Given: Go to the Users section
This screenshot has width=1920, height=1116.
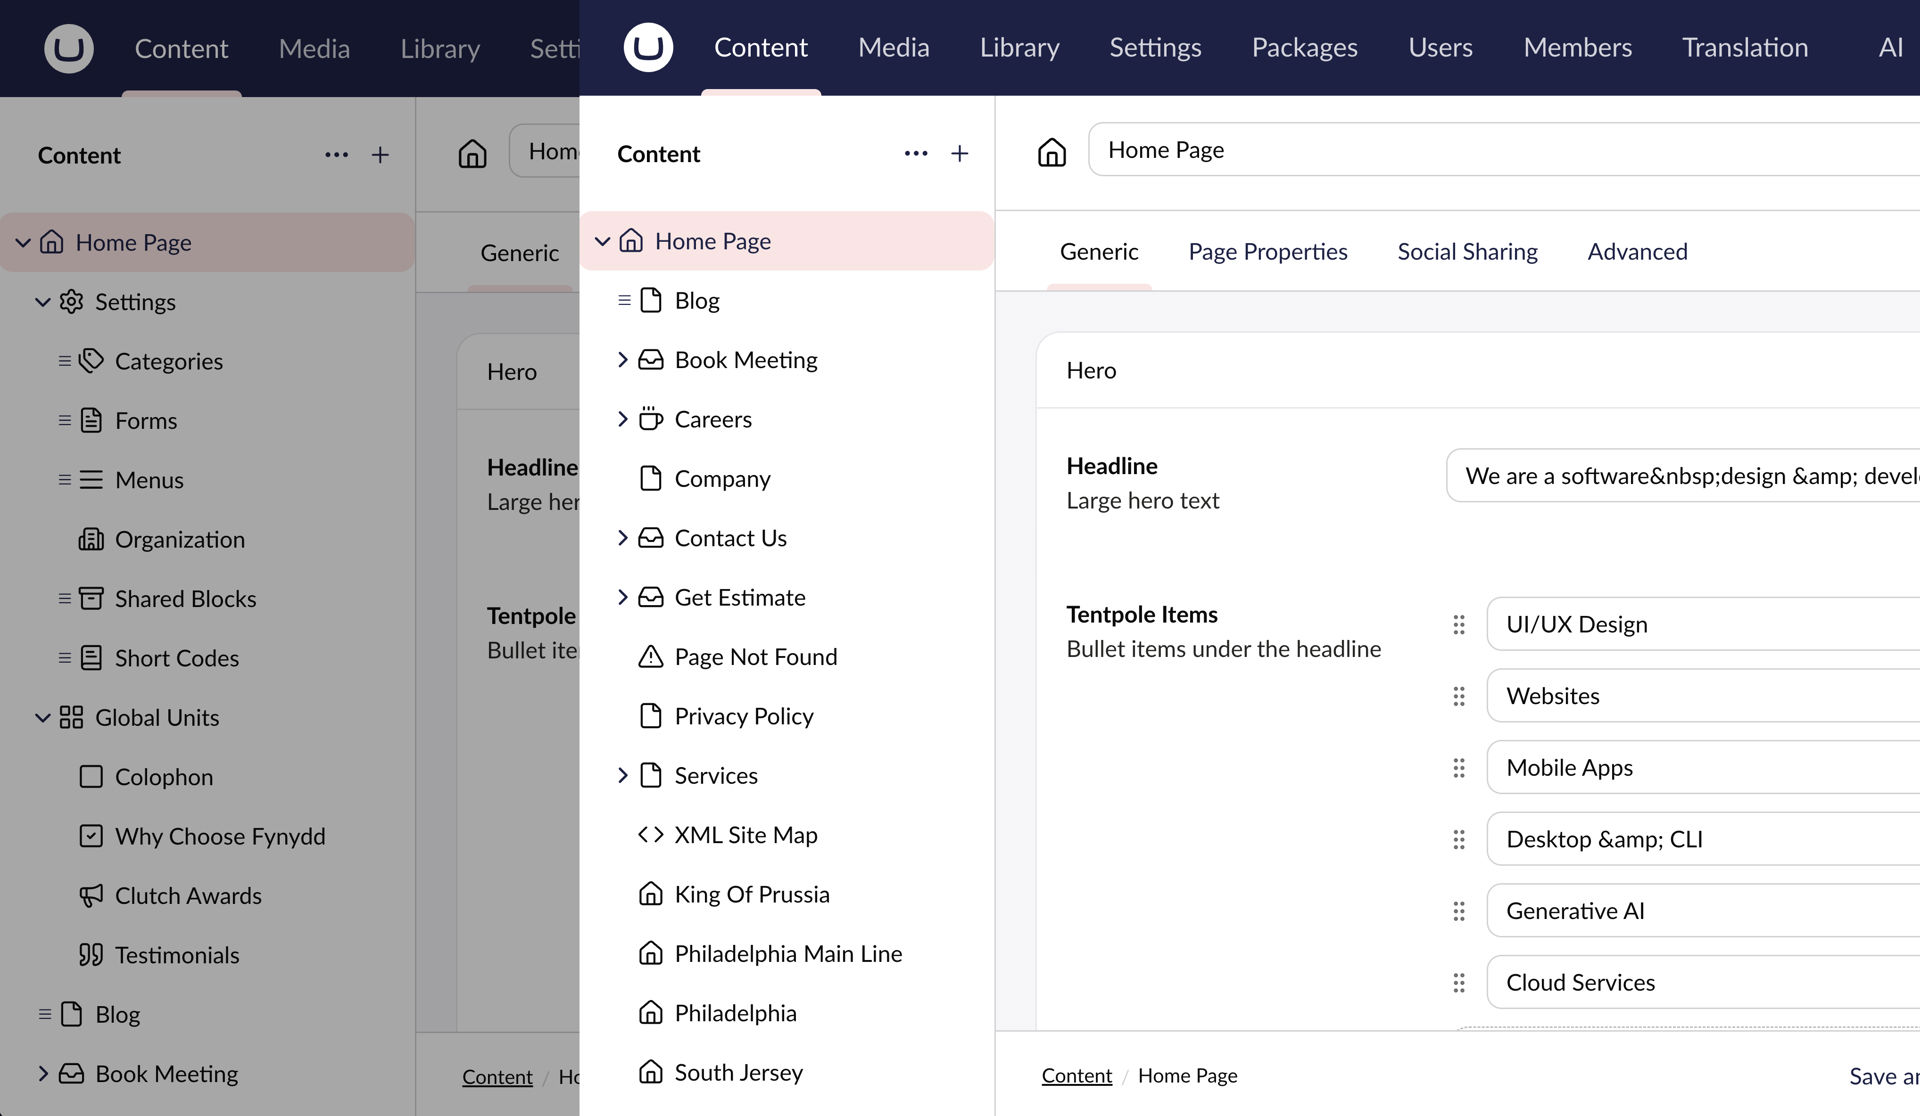Looking at the screenshot, I should pos(1440,47).
